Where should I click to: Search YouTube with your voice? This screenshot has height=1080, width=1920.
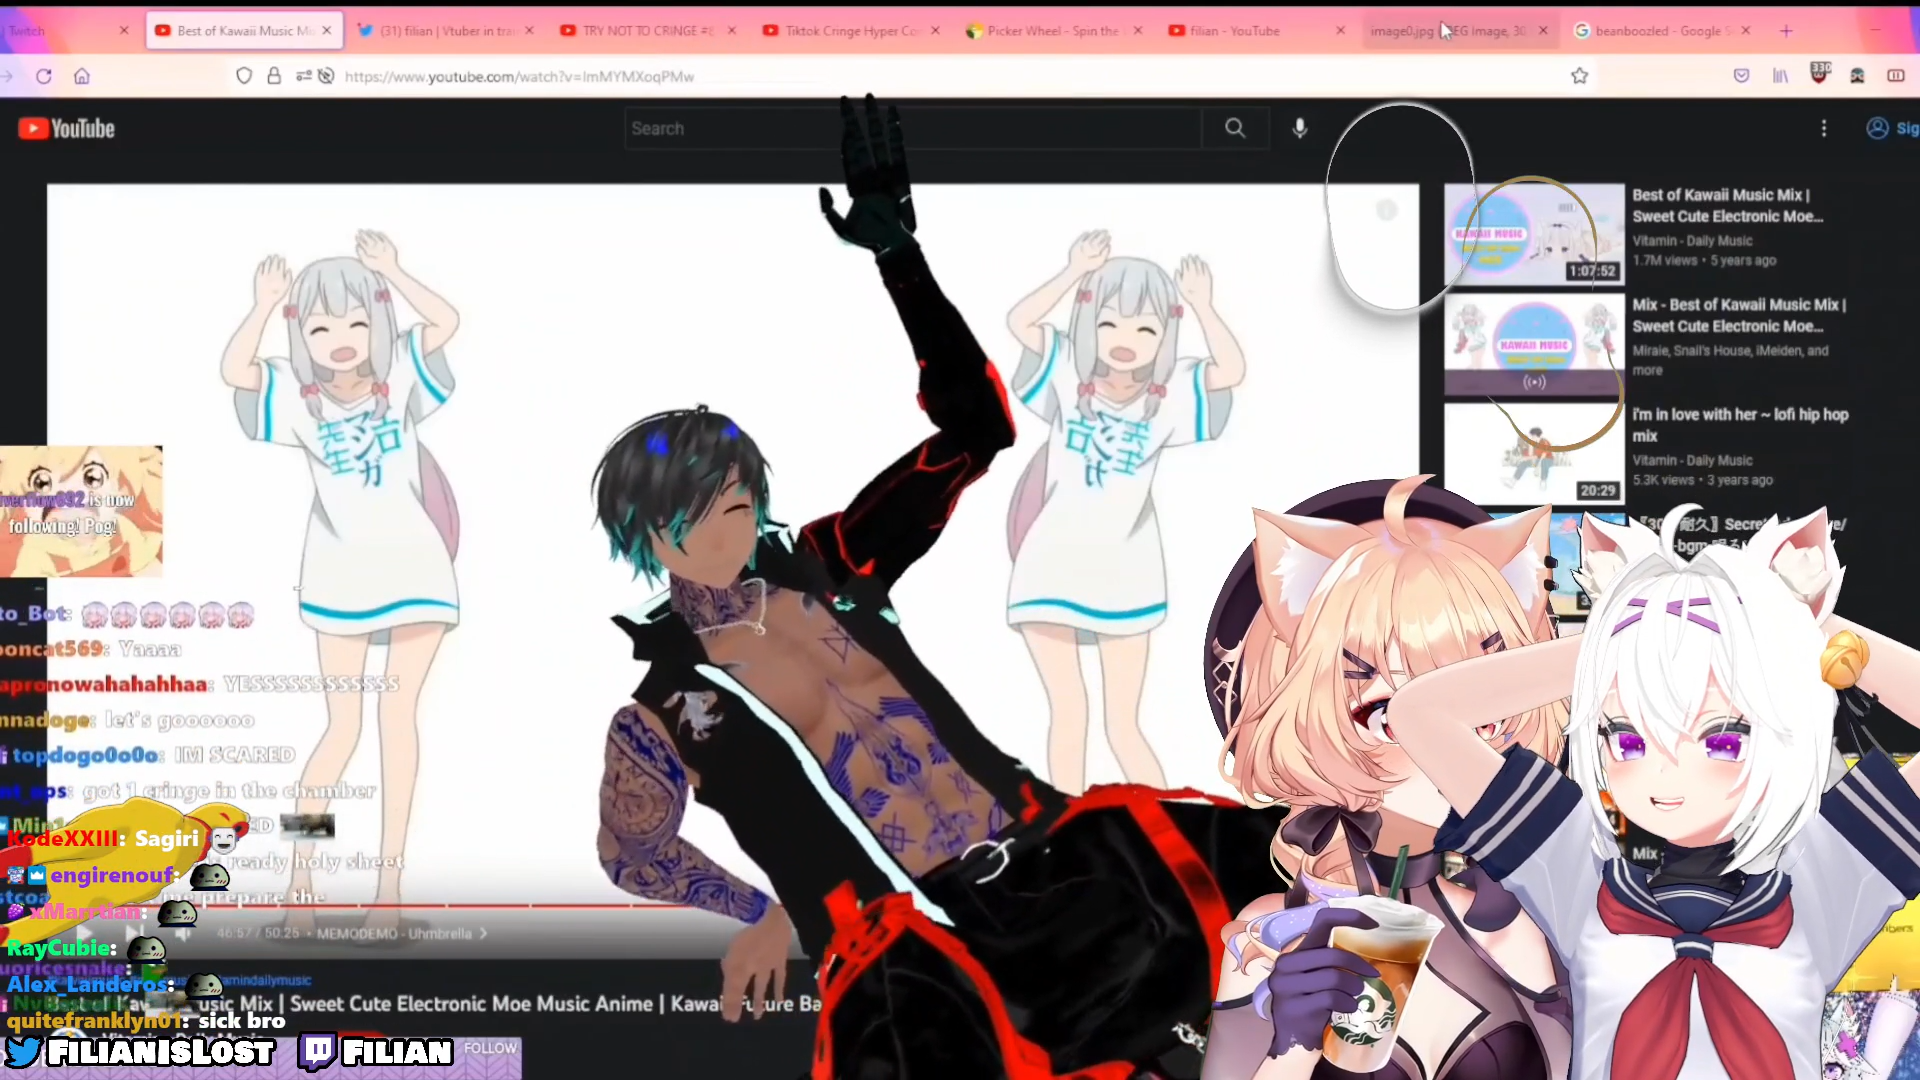pos(1299,128)
